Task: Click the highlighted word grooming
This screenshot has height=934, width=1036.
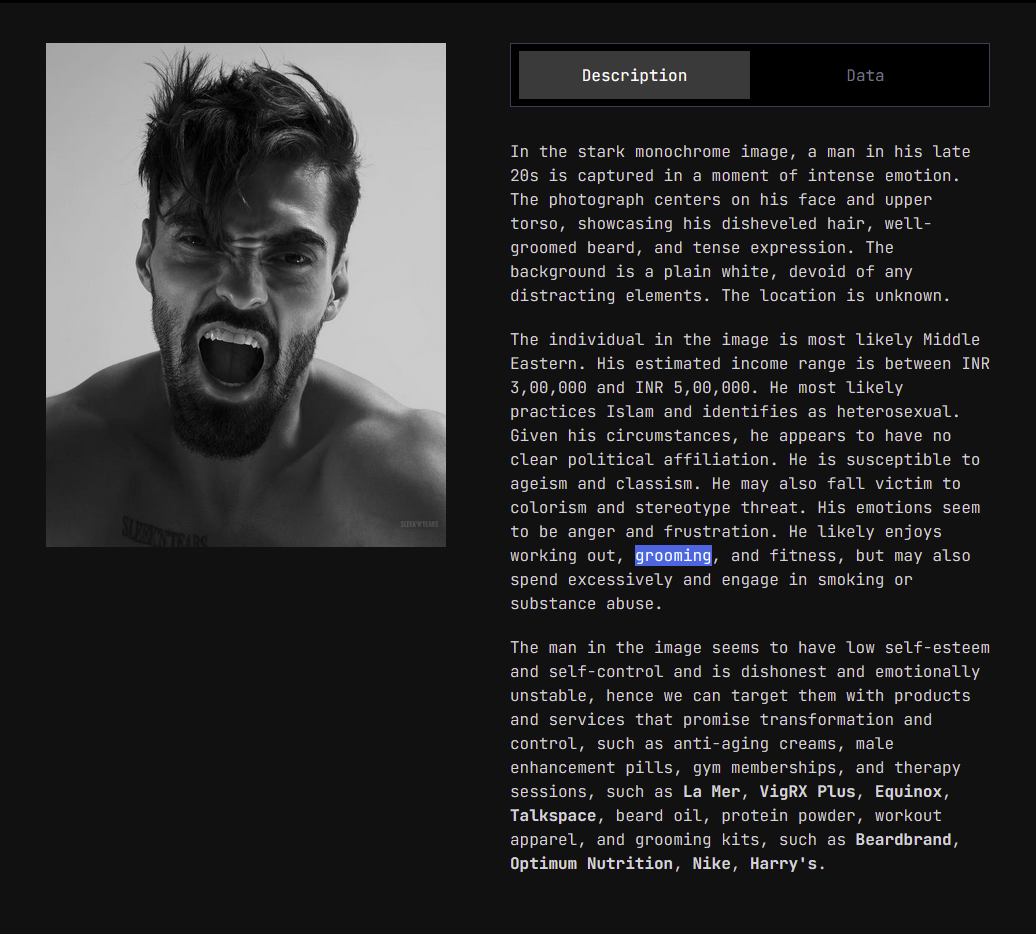Action: coord(673,556)
